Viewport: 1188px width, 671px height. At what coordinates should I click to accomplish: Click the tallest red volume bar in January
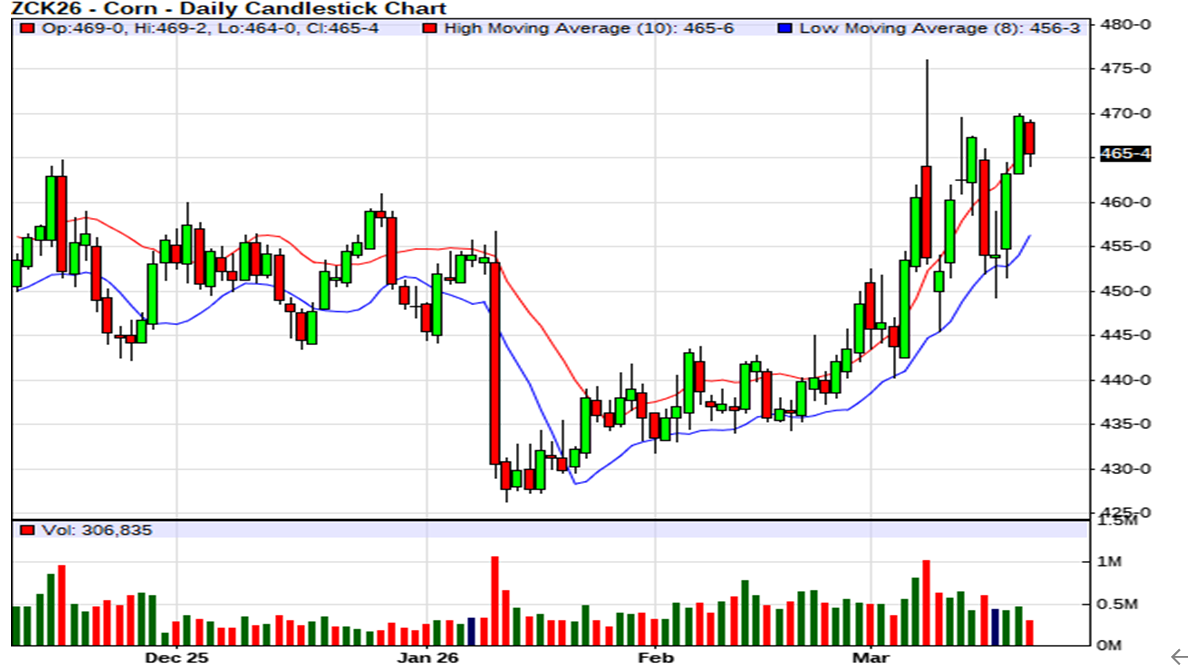click(494, 601)
